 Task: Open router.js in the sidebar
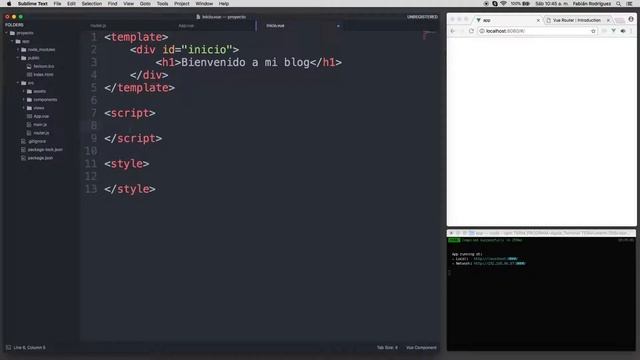[41, 133]
